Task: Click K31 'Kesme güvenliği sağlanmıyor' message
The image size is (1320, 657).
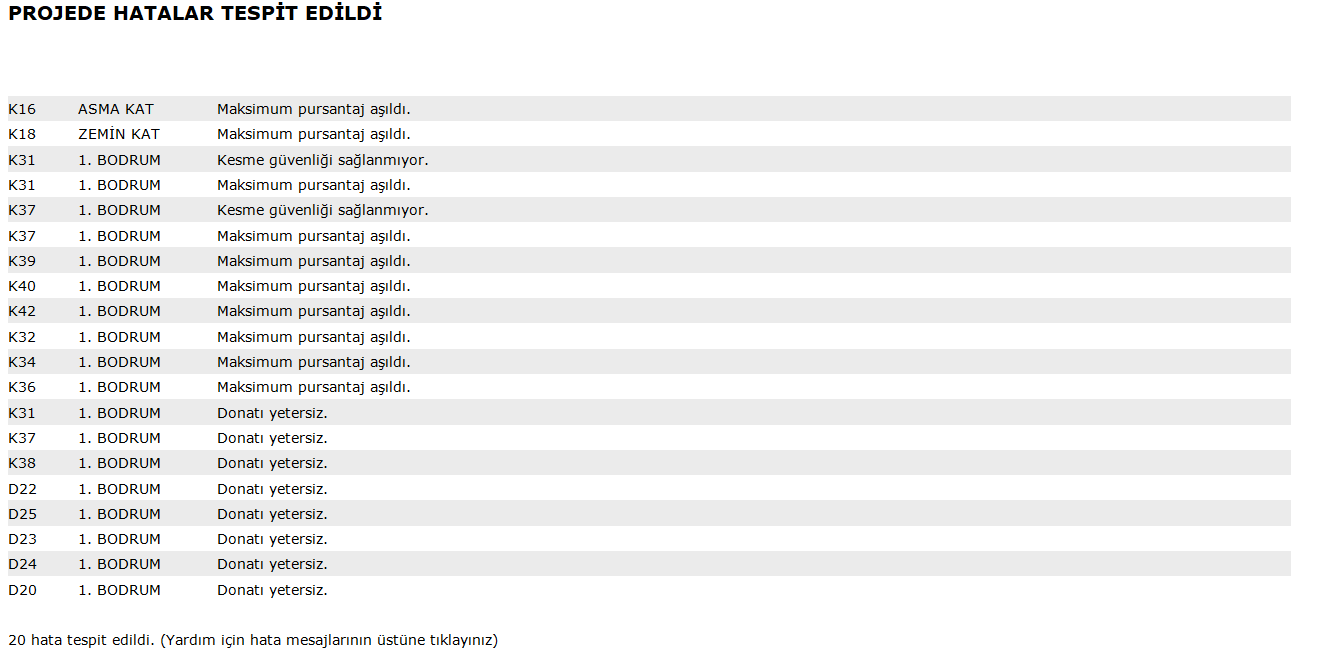Action: pos(322,160)
